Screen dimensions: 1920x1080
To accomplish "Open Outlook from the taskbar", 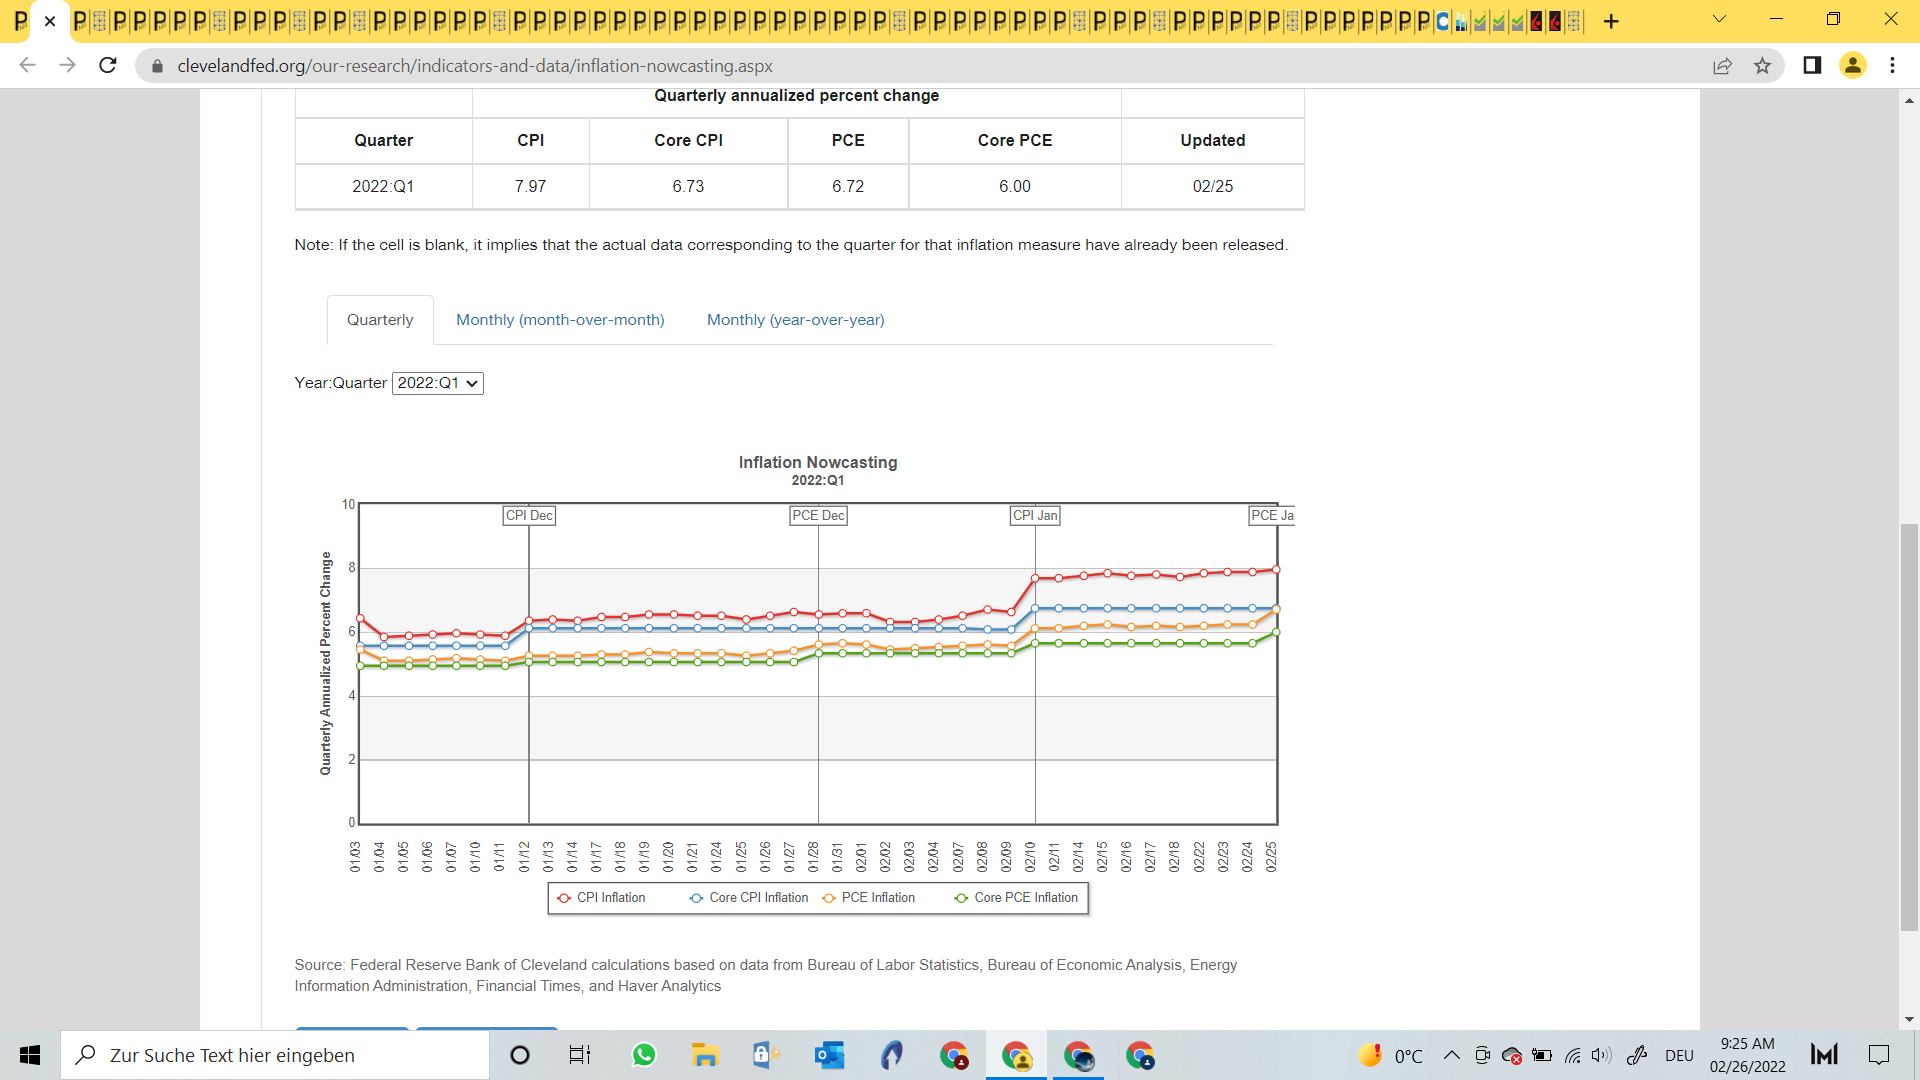I will pos(829,1055).
